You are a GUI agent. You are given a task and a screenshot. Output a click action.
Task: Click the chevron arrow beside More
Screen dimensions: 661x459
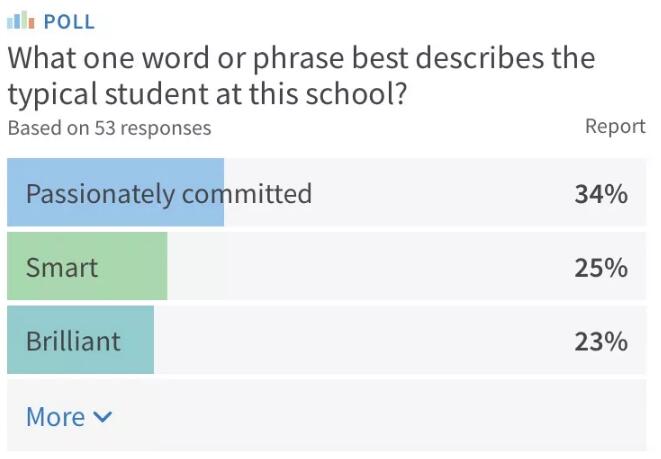[x=102, y=417]
